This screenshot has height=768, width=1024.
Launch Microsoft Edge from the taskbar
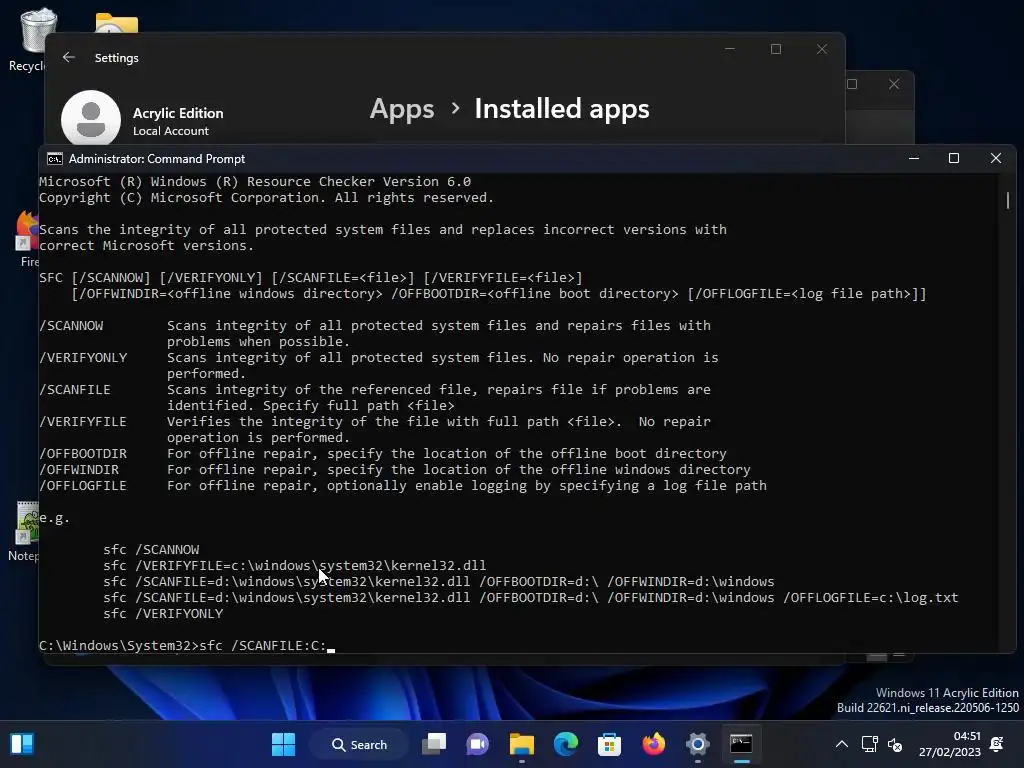point(566,744)
